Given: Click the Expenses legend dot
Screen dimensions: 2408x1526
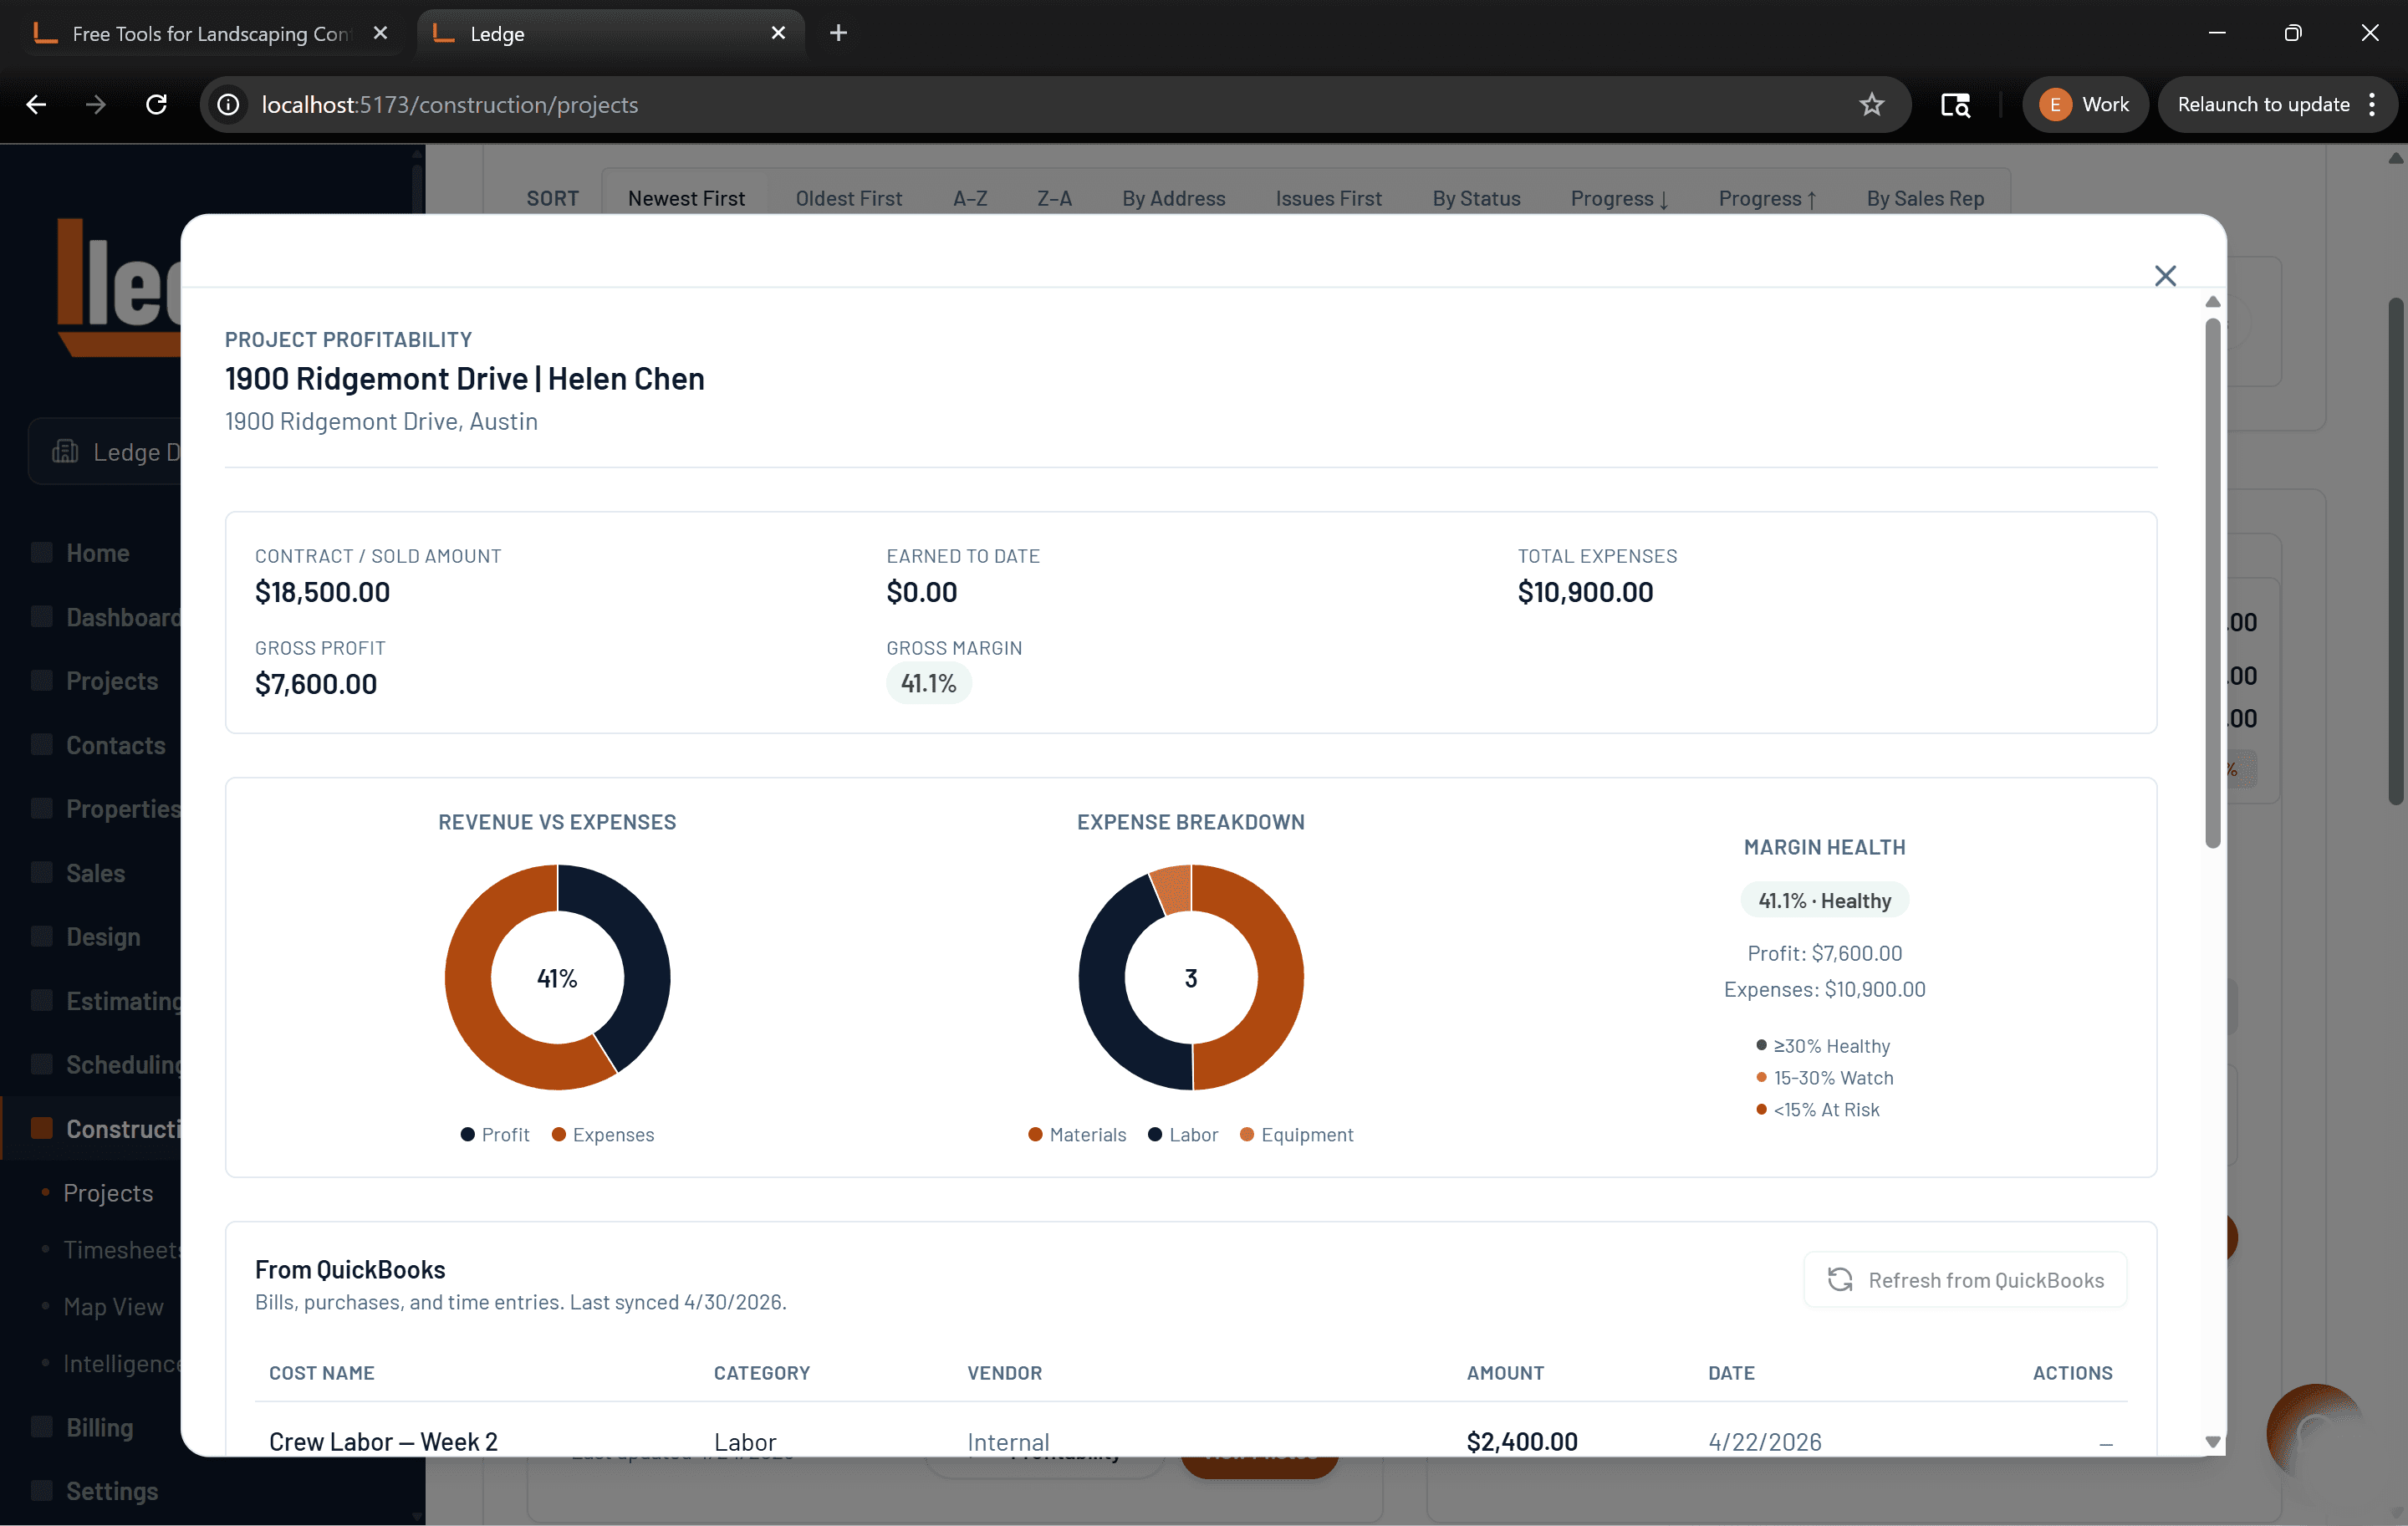Looking at the screenshot, I should tap(559, 1134).
